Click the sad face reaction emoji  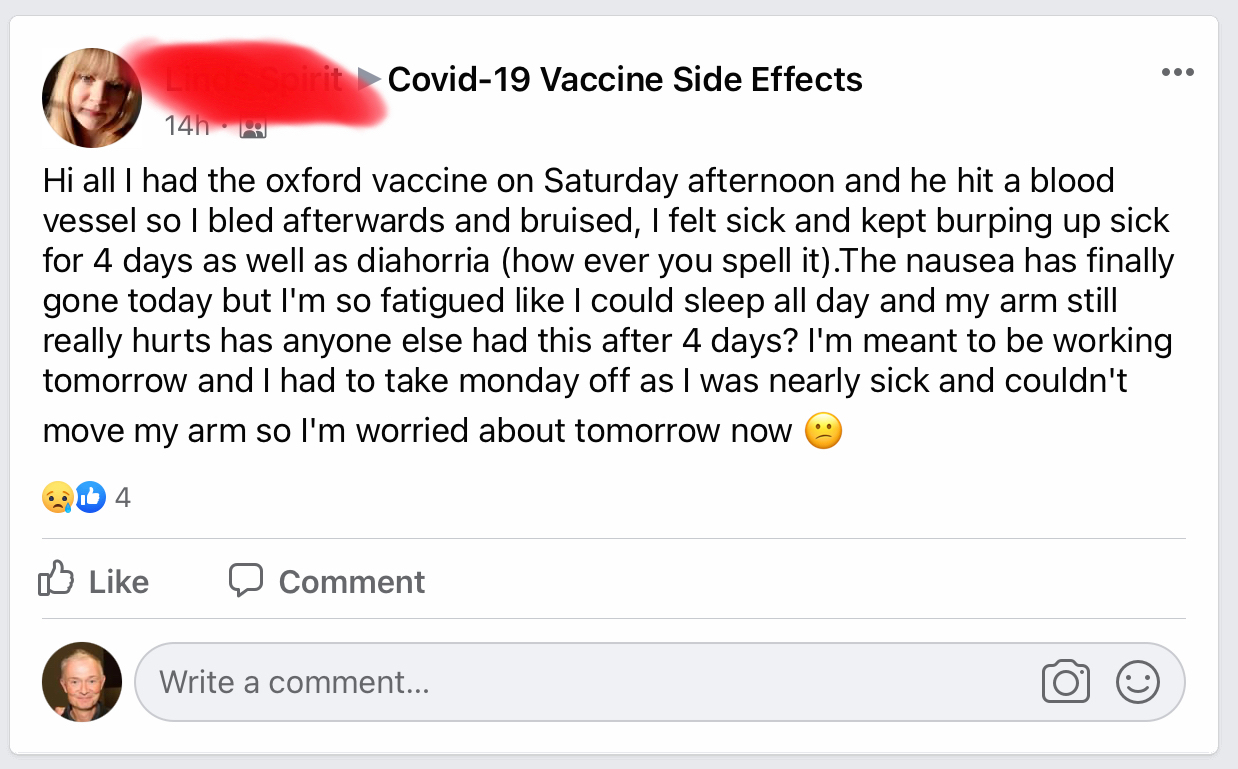point(56,497)
